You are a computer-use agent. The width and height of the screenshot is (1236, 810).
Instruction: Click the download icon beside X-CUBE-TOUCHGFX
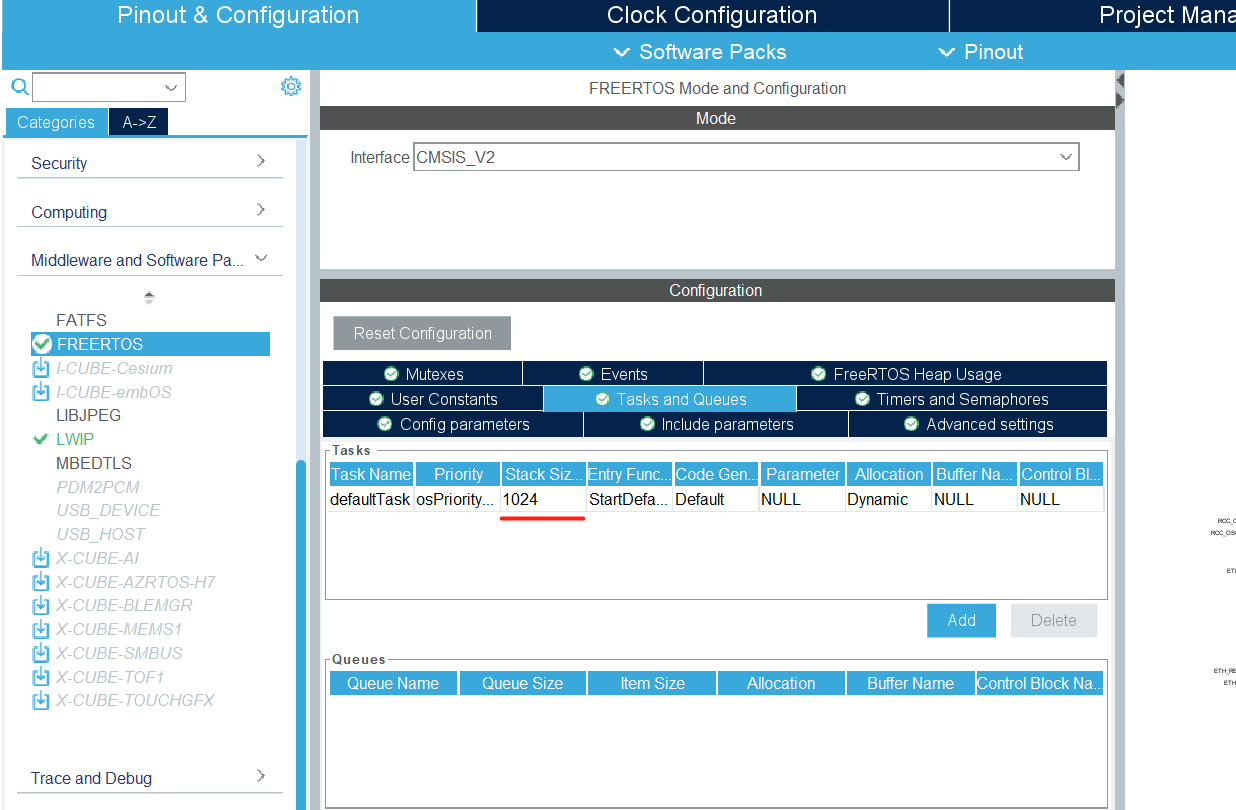coord(41,700)
